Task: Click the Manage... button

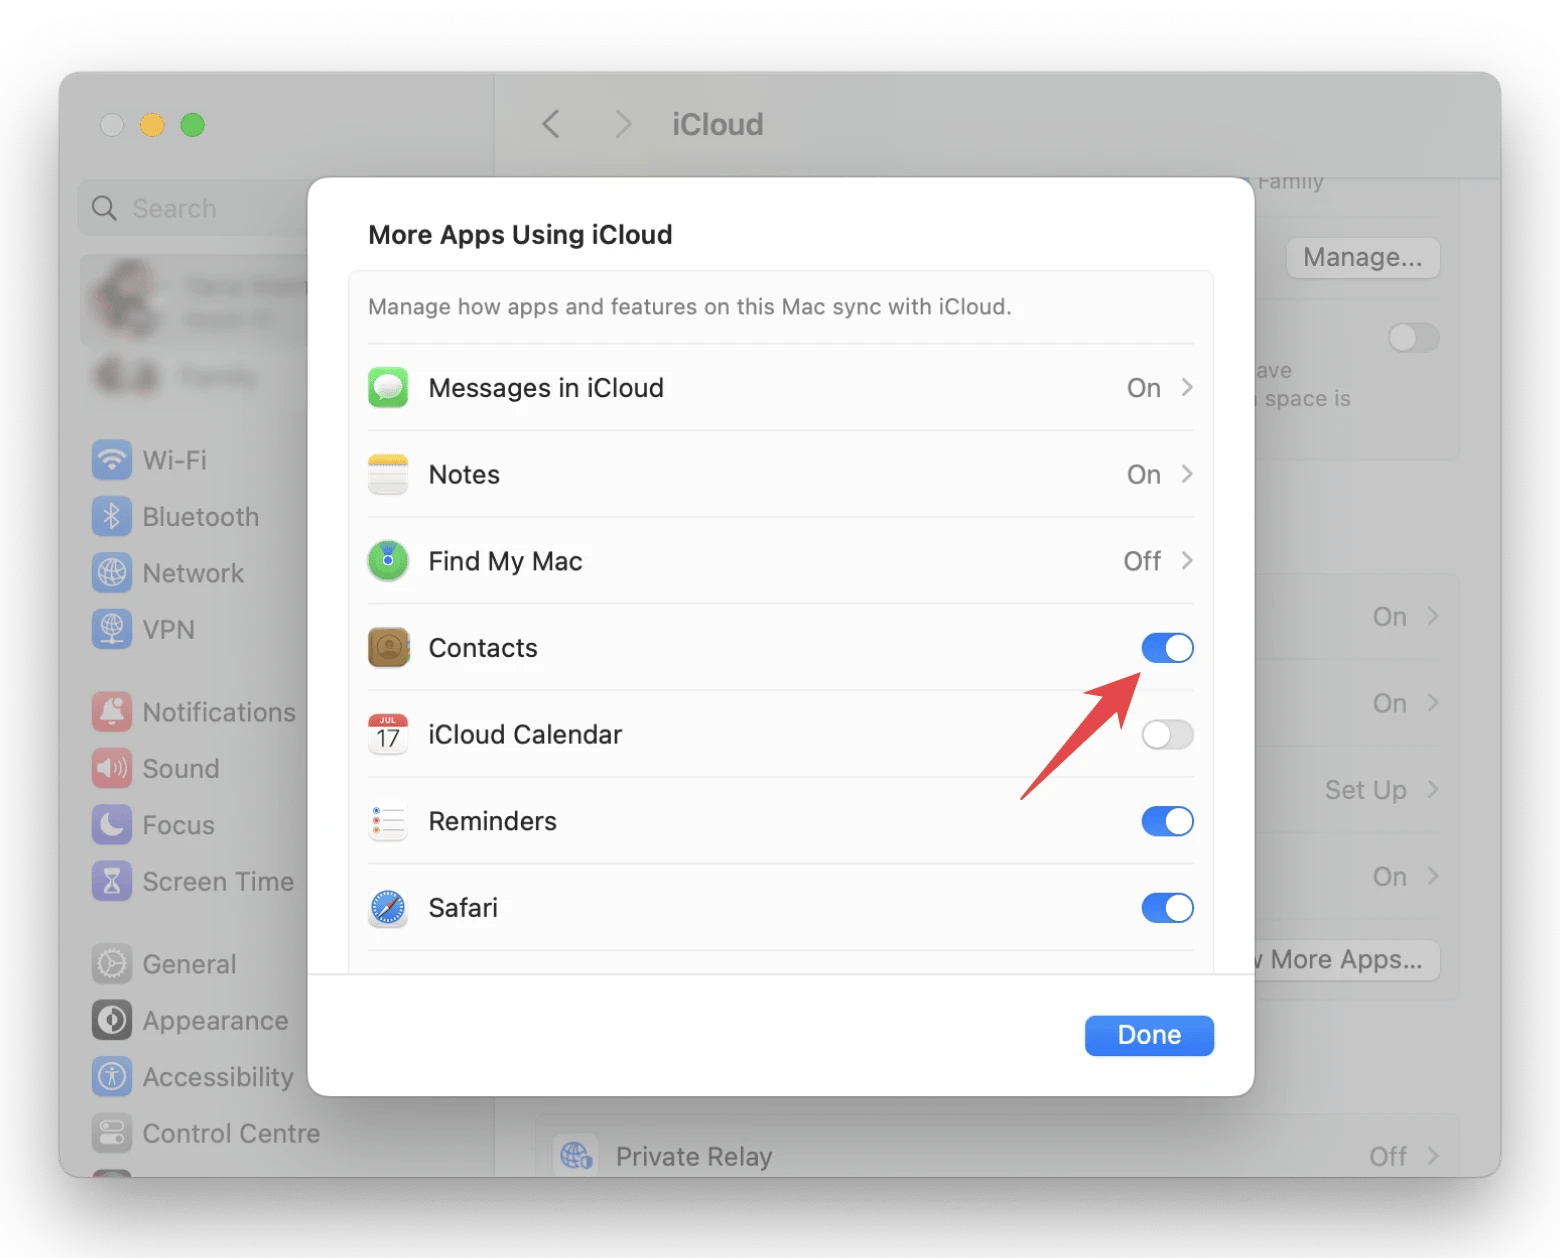Action: pos(1362,257)
